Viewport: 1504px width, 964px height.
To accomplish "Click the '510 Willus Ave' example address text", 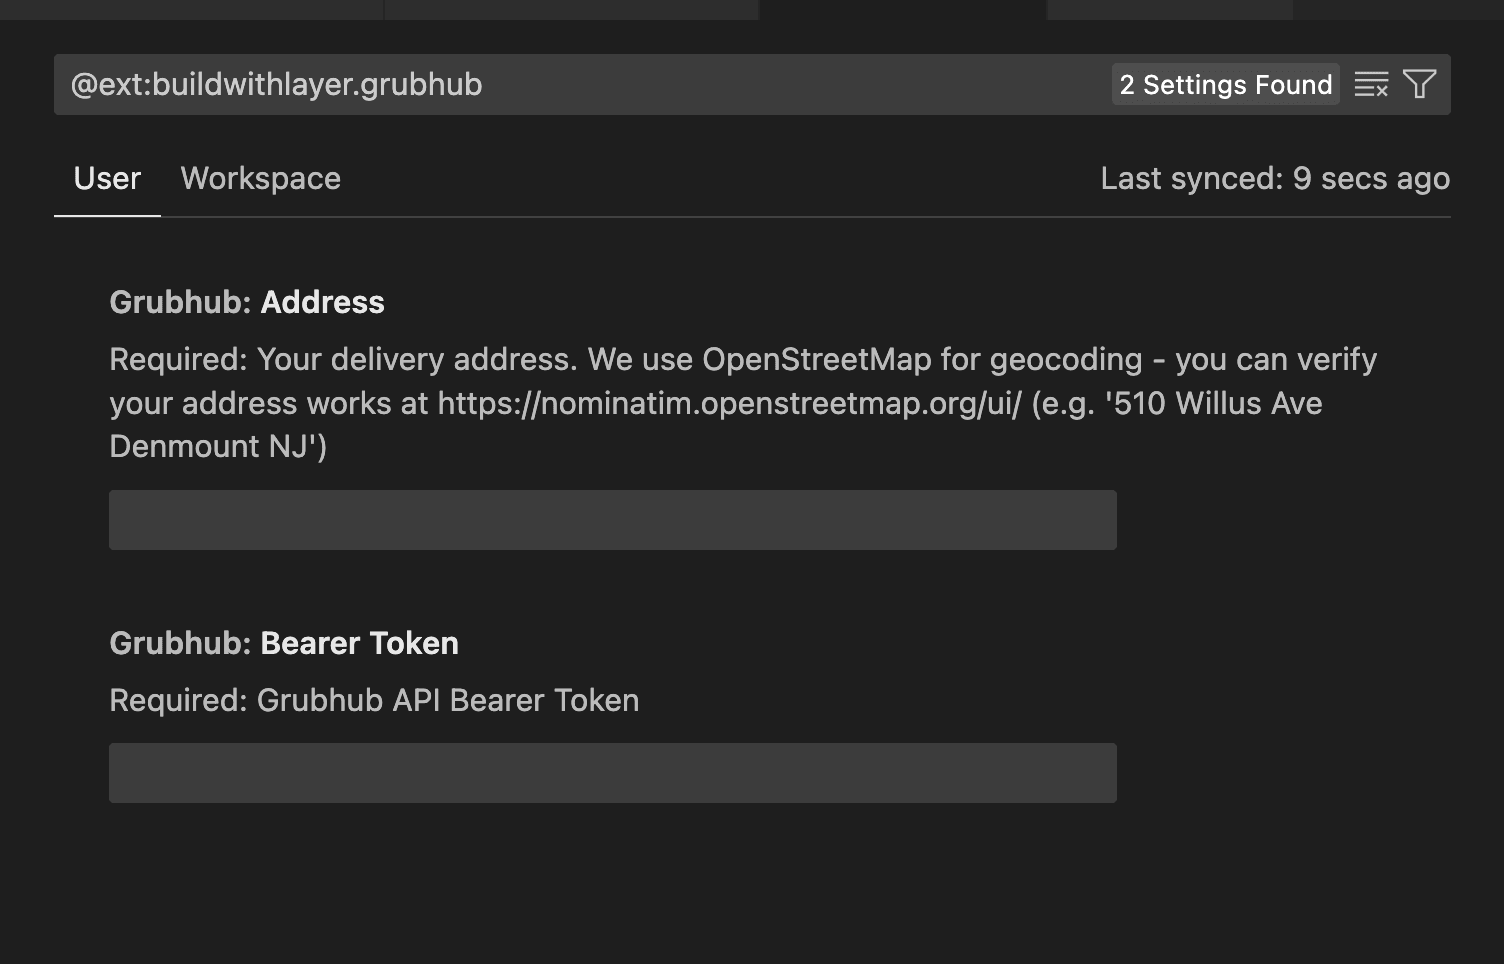I will [1217, 403].
